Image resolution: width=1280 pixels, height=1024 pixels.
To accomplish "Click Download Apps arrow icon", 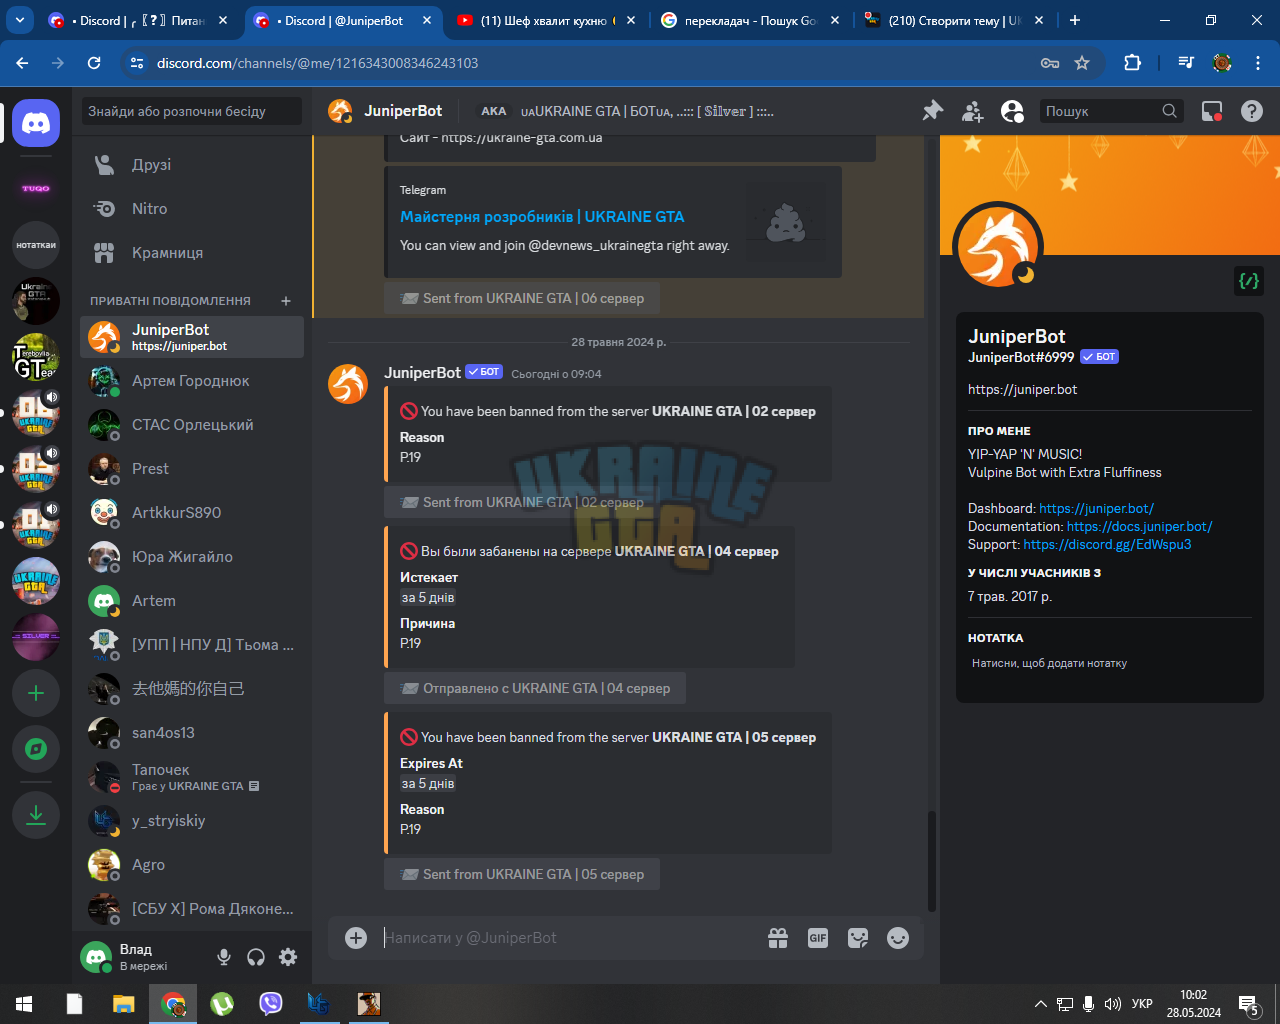I will [x=36, y=814].
